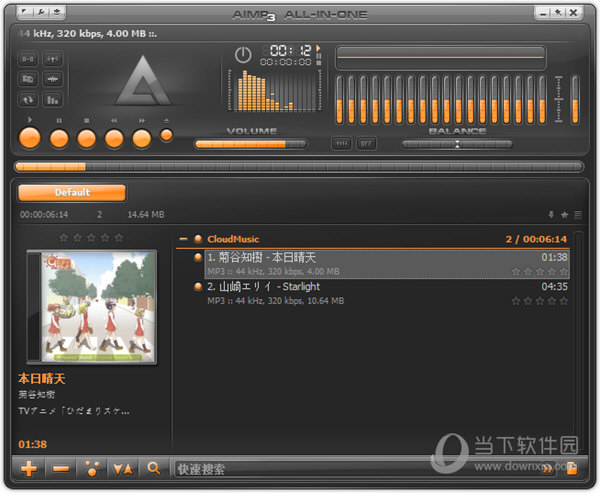Image resolution: width=600 pixels, height=493 pixels.
Task: Click the download arrow icon in playlist header
Action: pos(551,214)
